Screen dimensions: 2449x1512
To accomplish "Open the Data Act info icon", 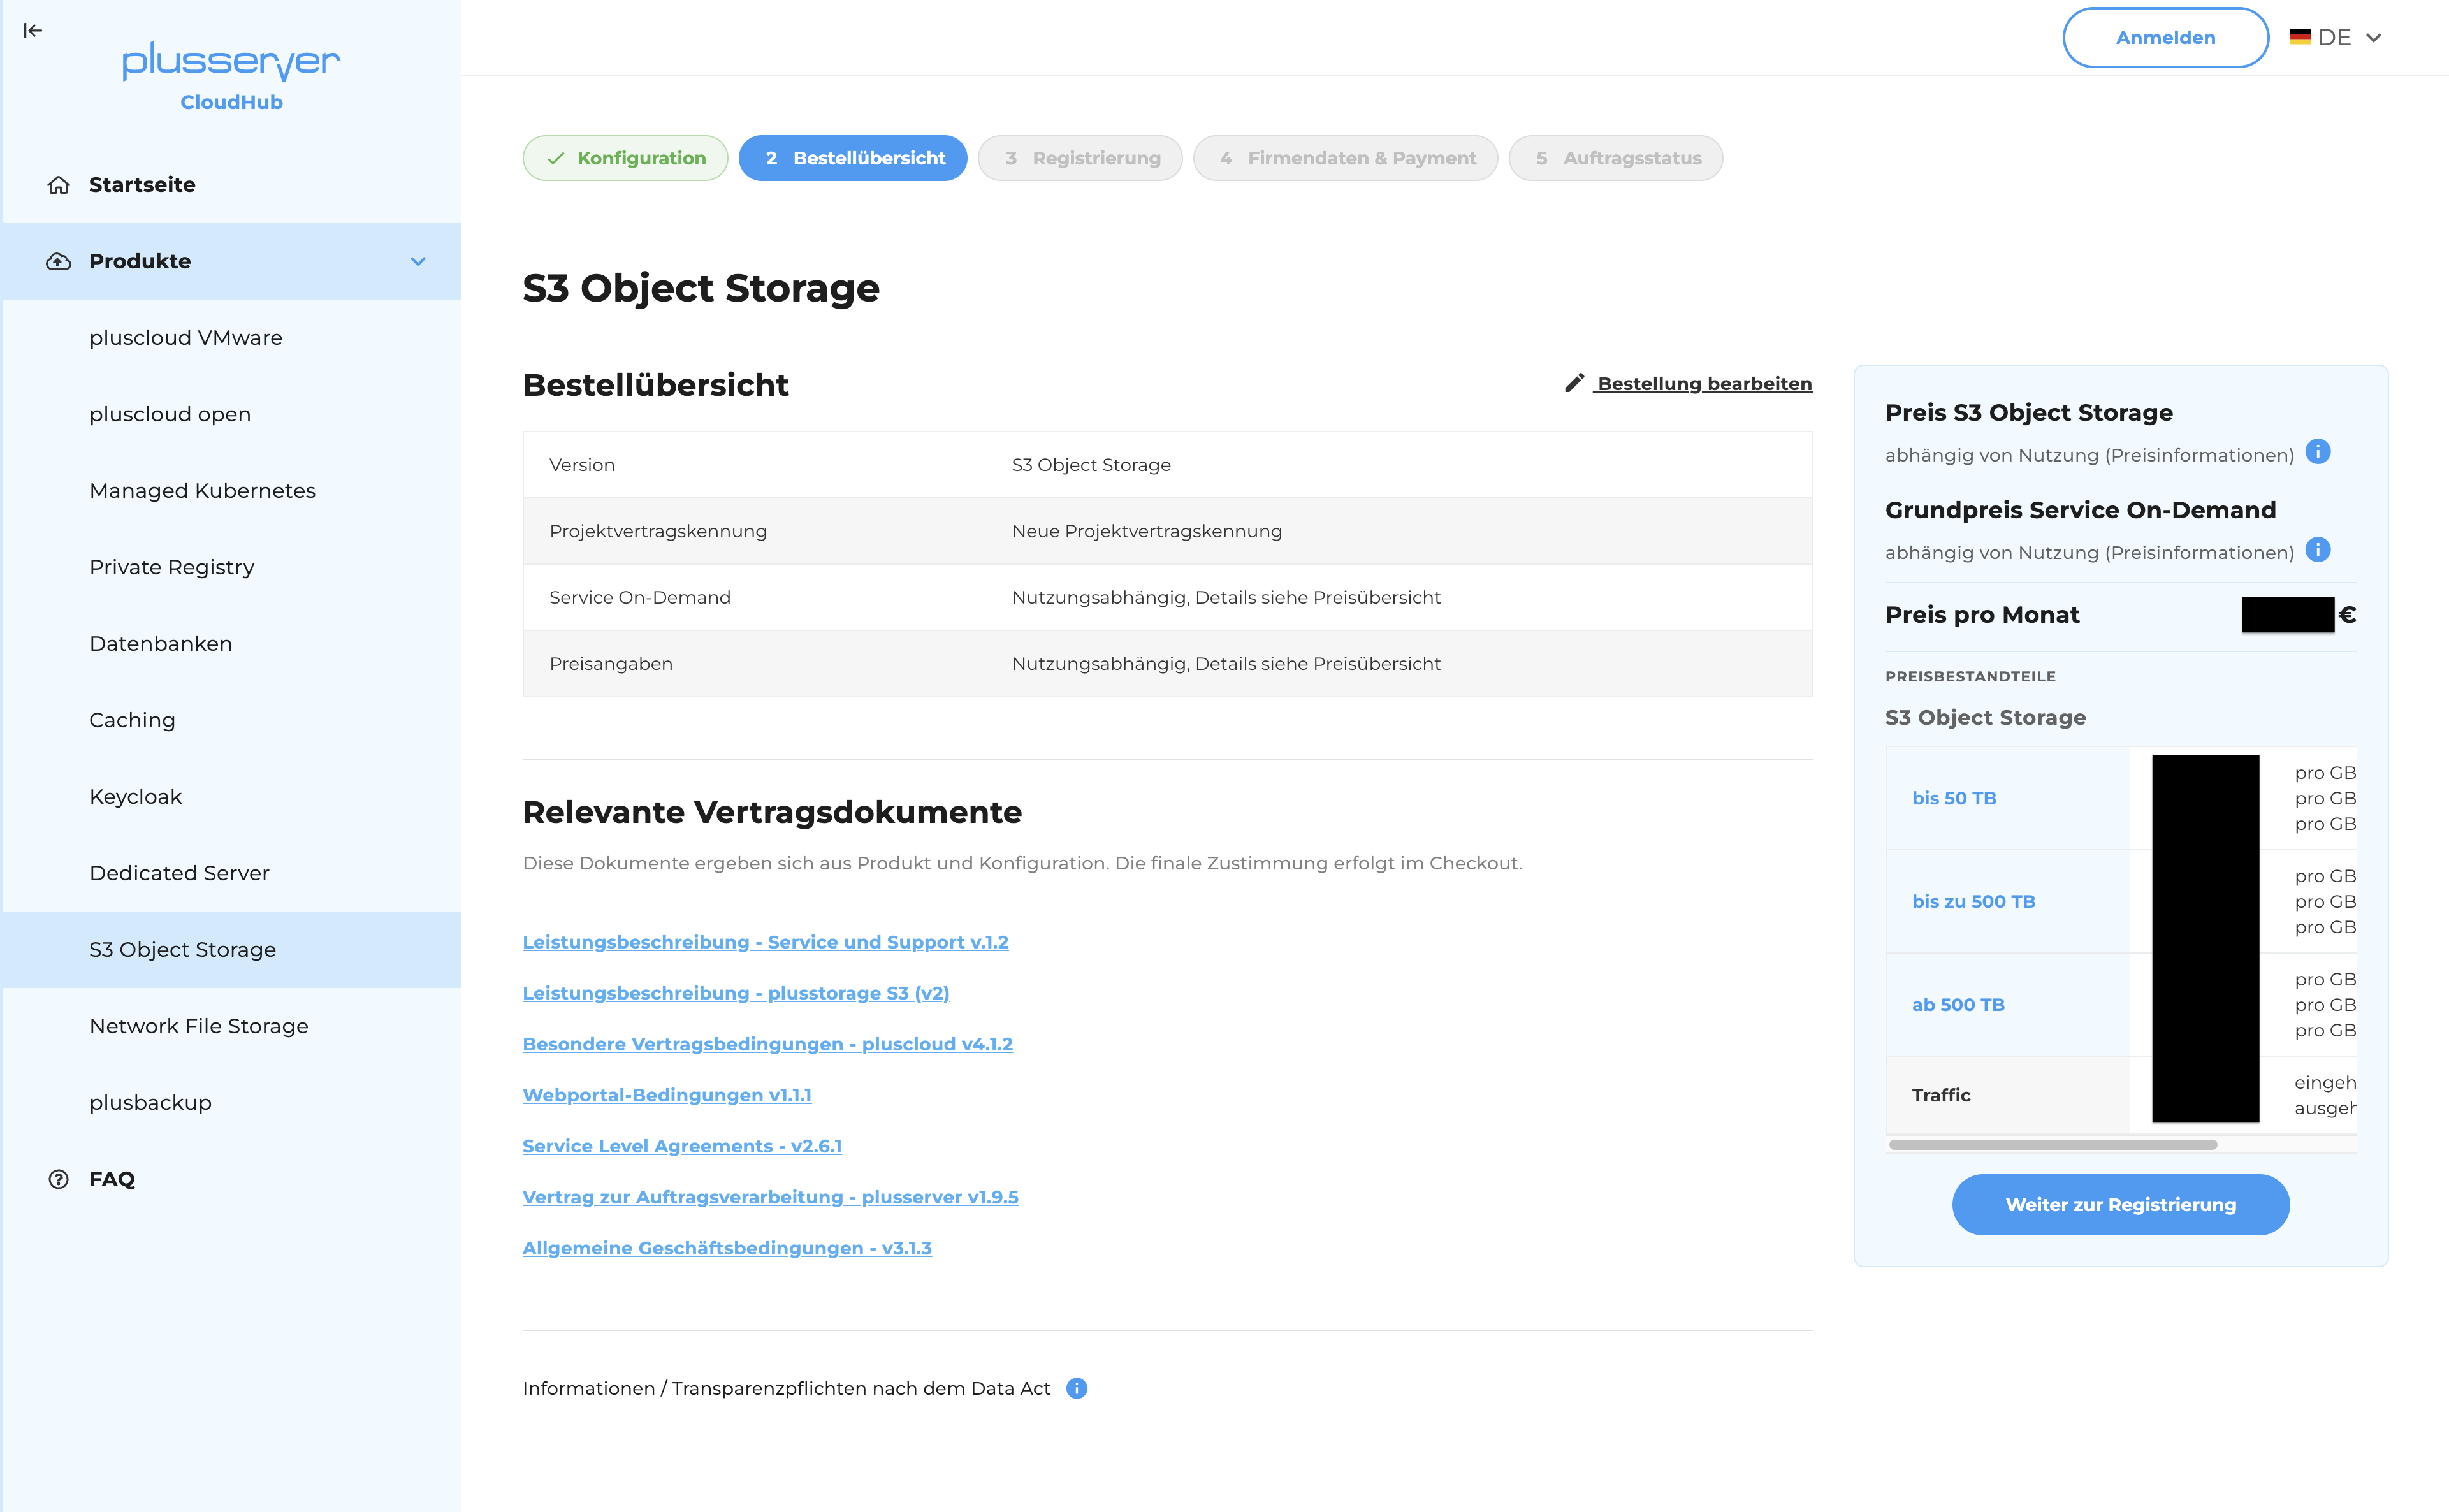I will pos(1076,1388).
